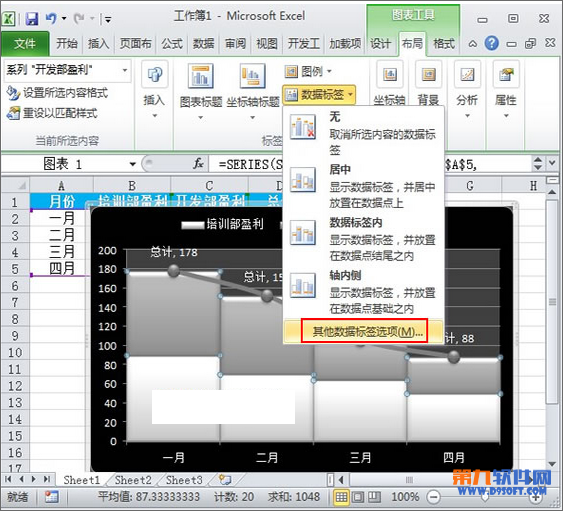Click the 坐标轴标题 axis titles icon
Image resolution: width=563 pixels, height=511 pixels.
[x=253, y=76]
